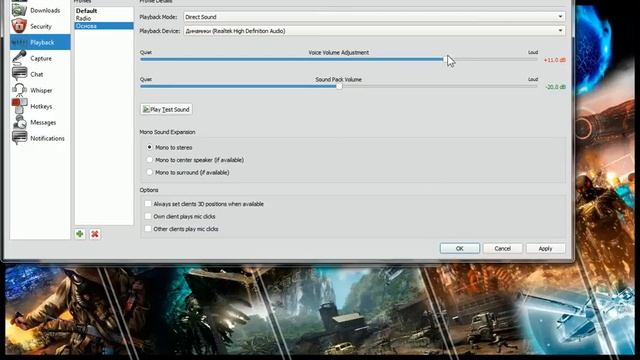
Task: Enable Always set clients 3D positions
Action: click(148, 204)
